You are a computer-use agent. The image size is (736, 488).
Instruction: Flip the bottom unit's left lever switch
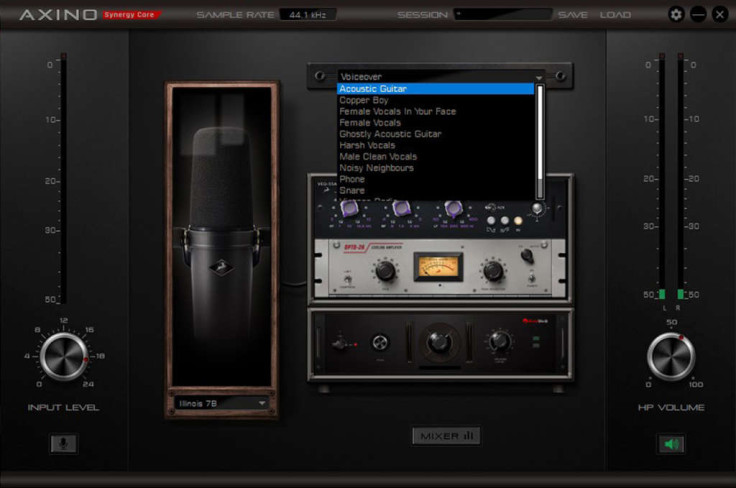(341, 344)
